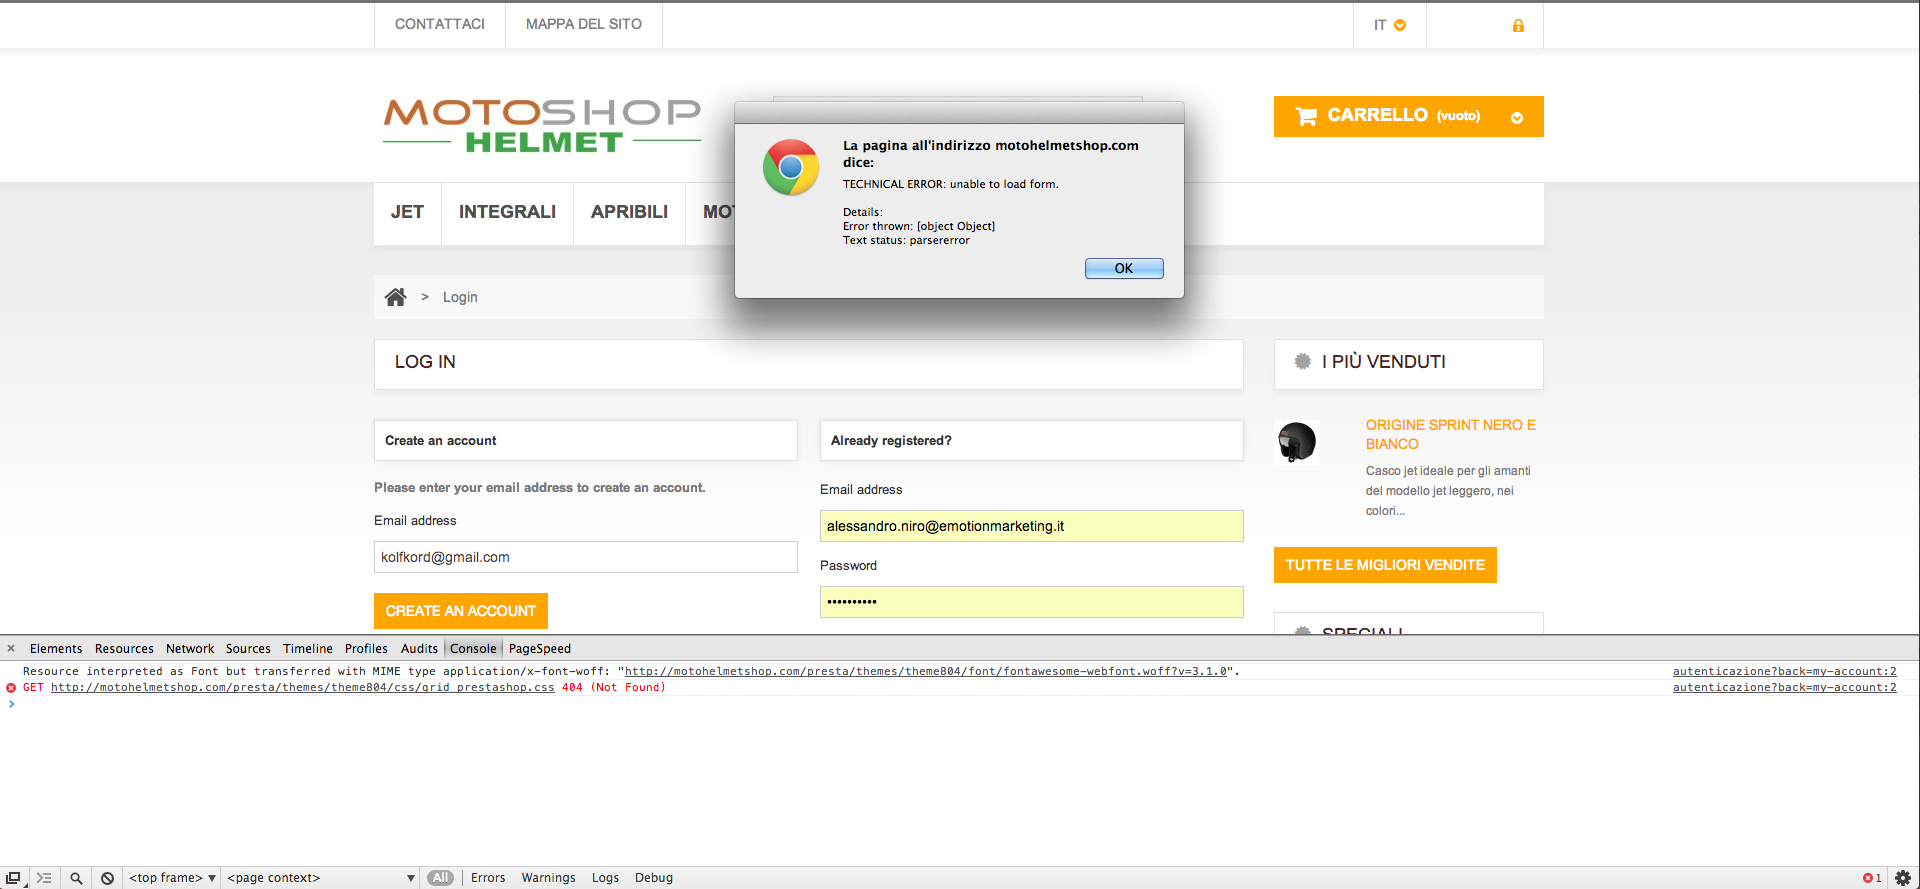
Task: Switch to the PageSpeed tab
Action: [540, 649]
